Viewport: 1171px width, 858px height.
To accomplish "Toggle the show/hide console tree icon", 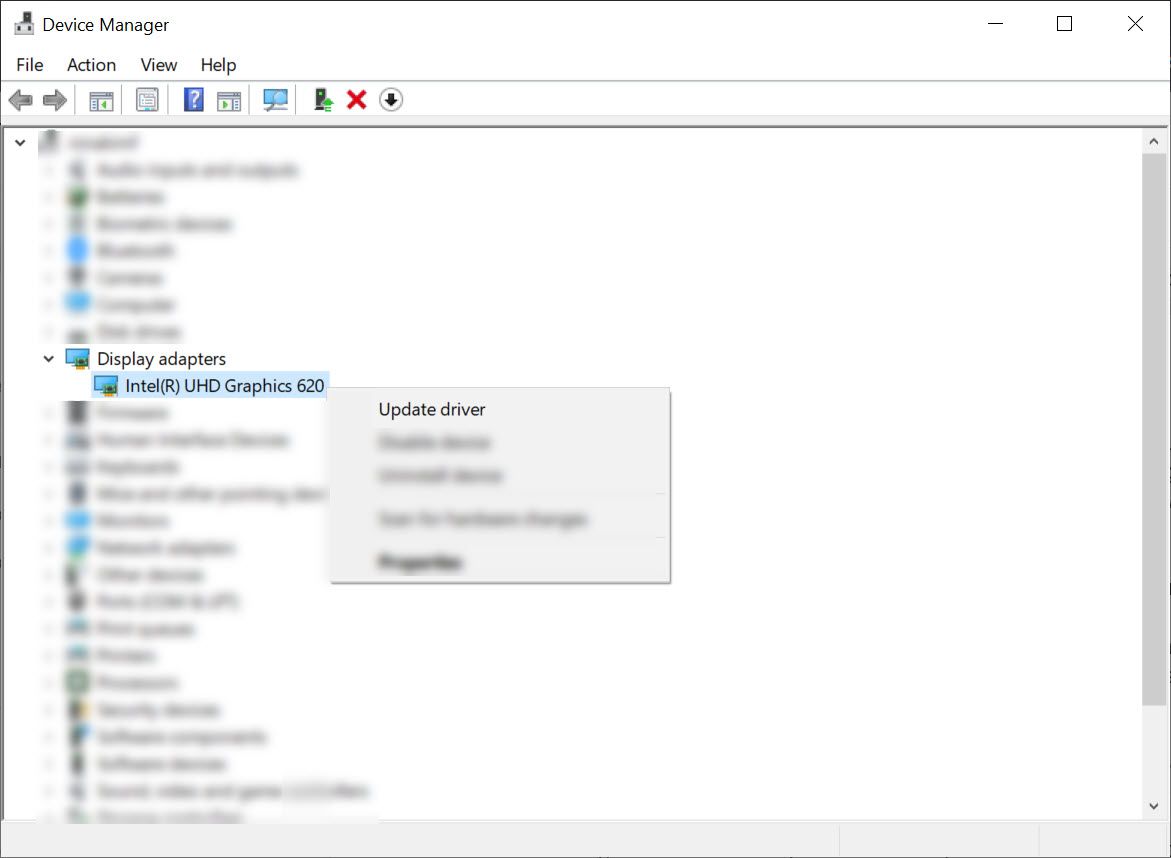I will [101, 100].
